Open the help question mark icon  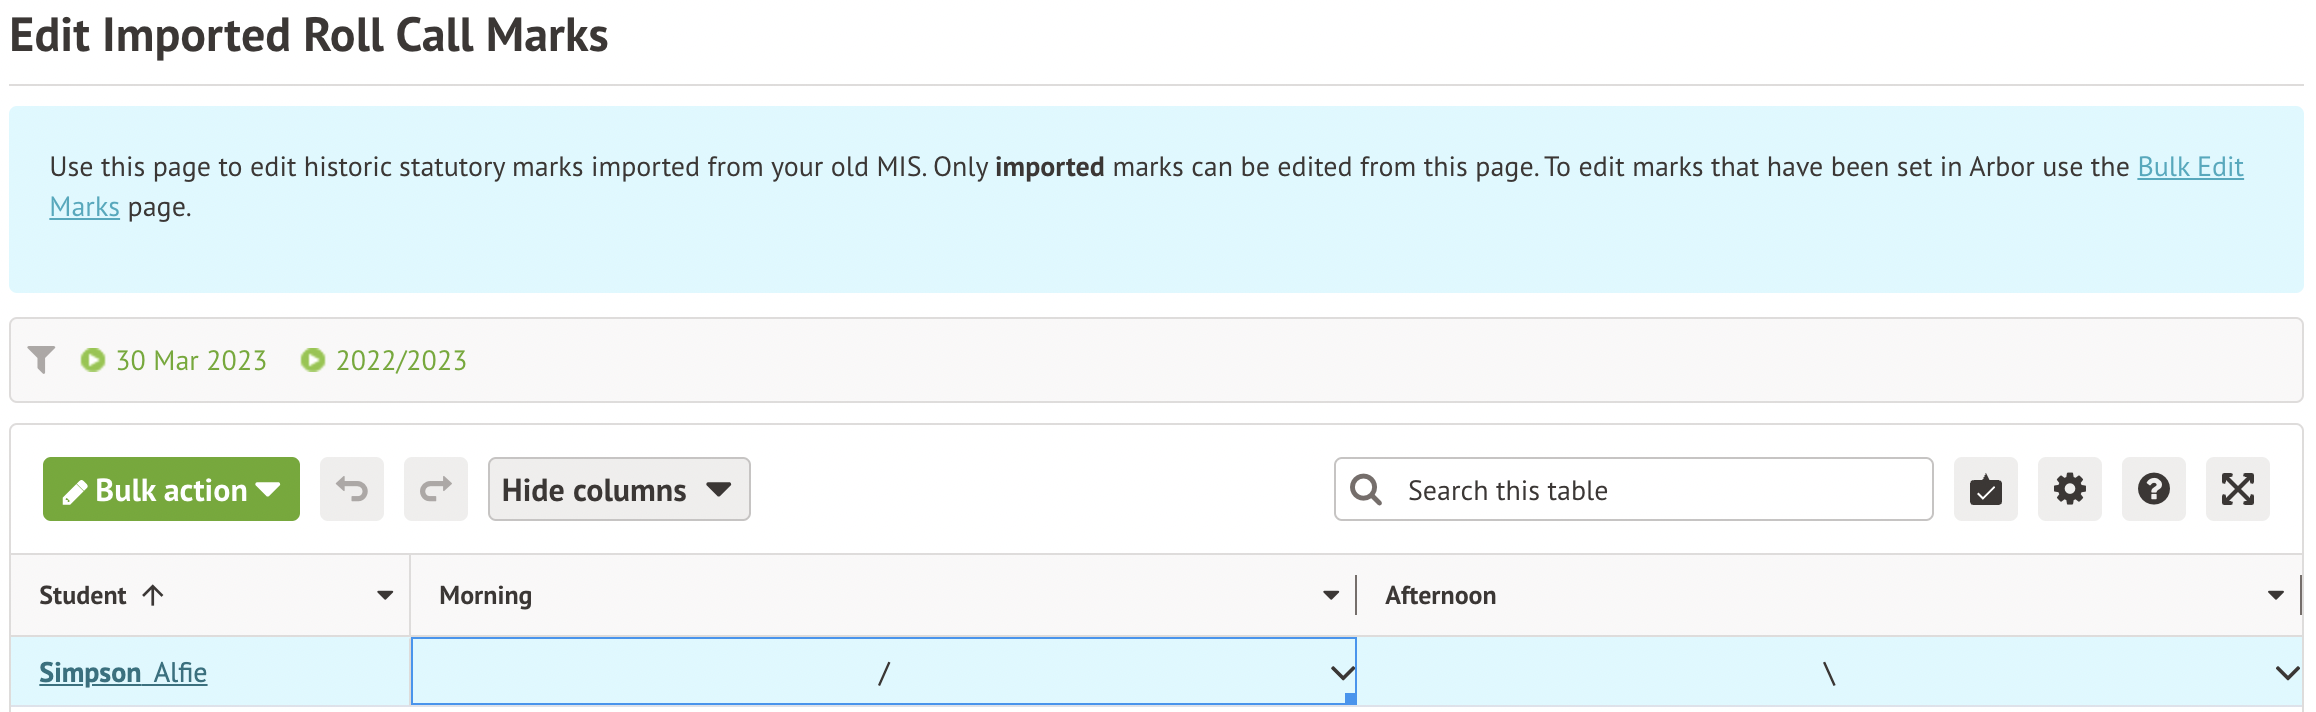point(2153,489)
